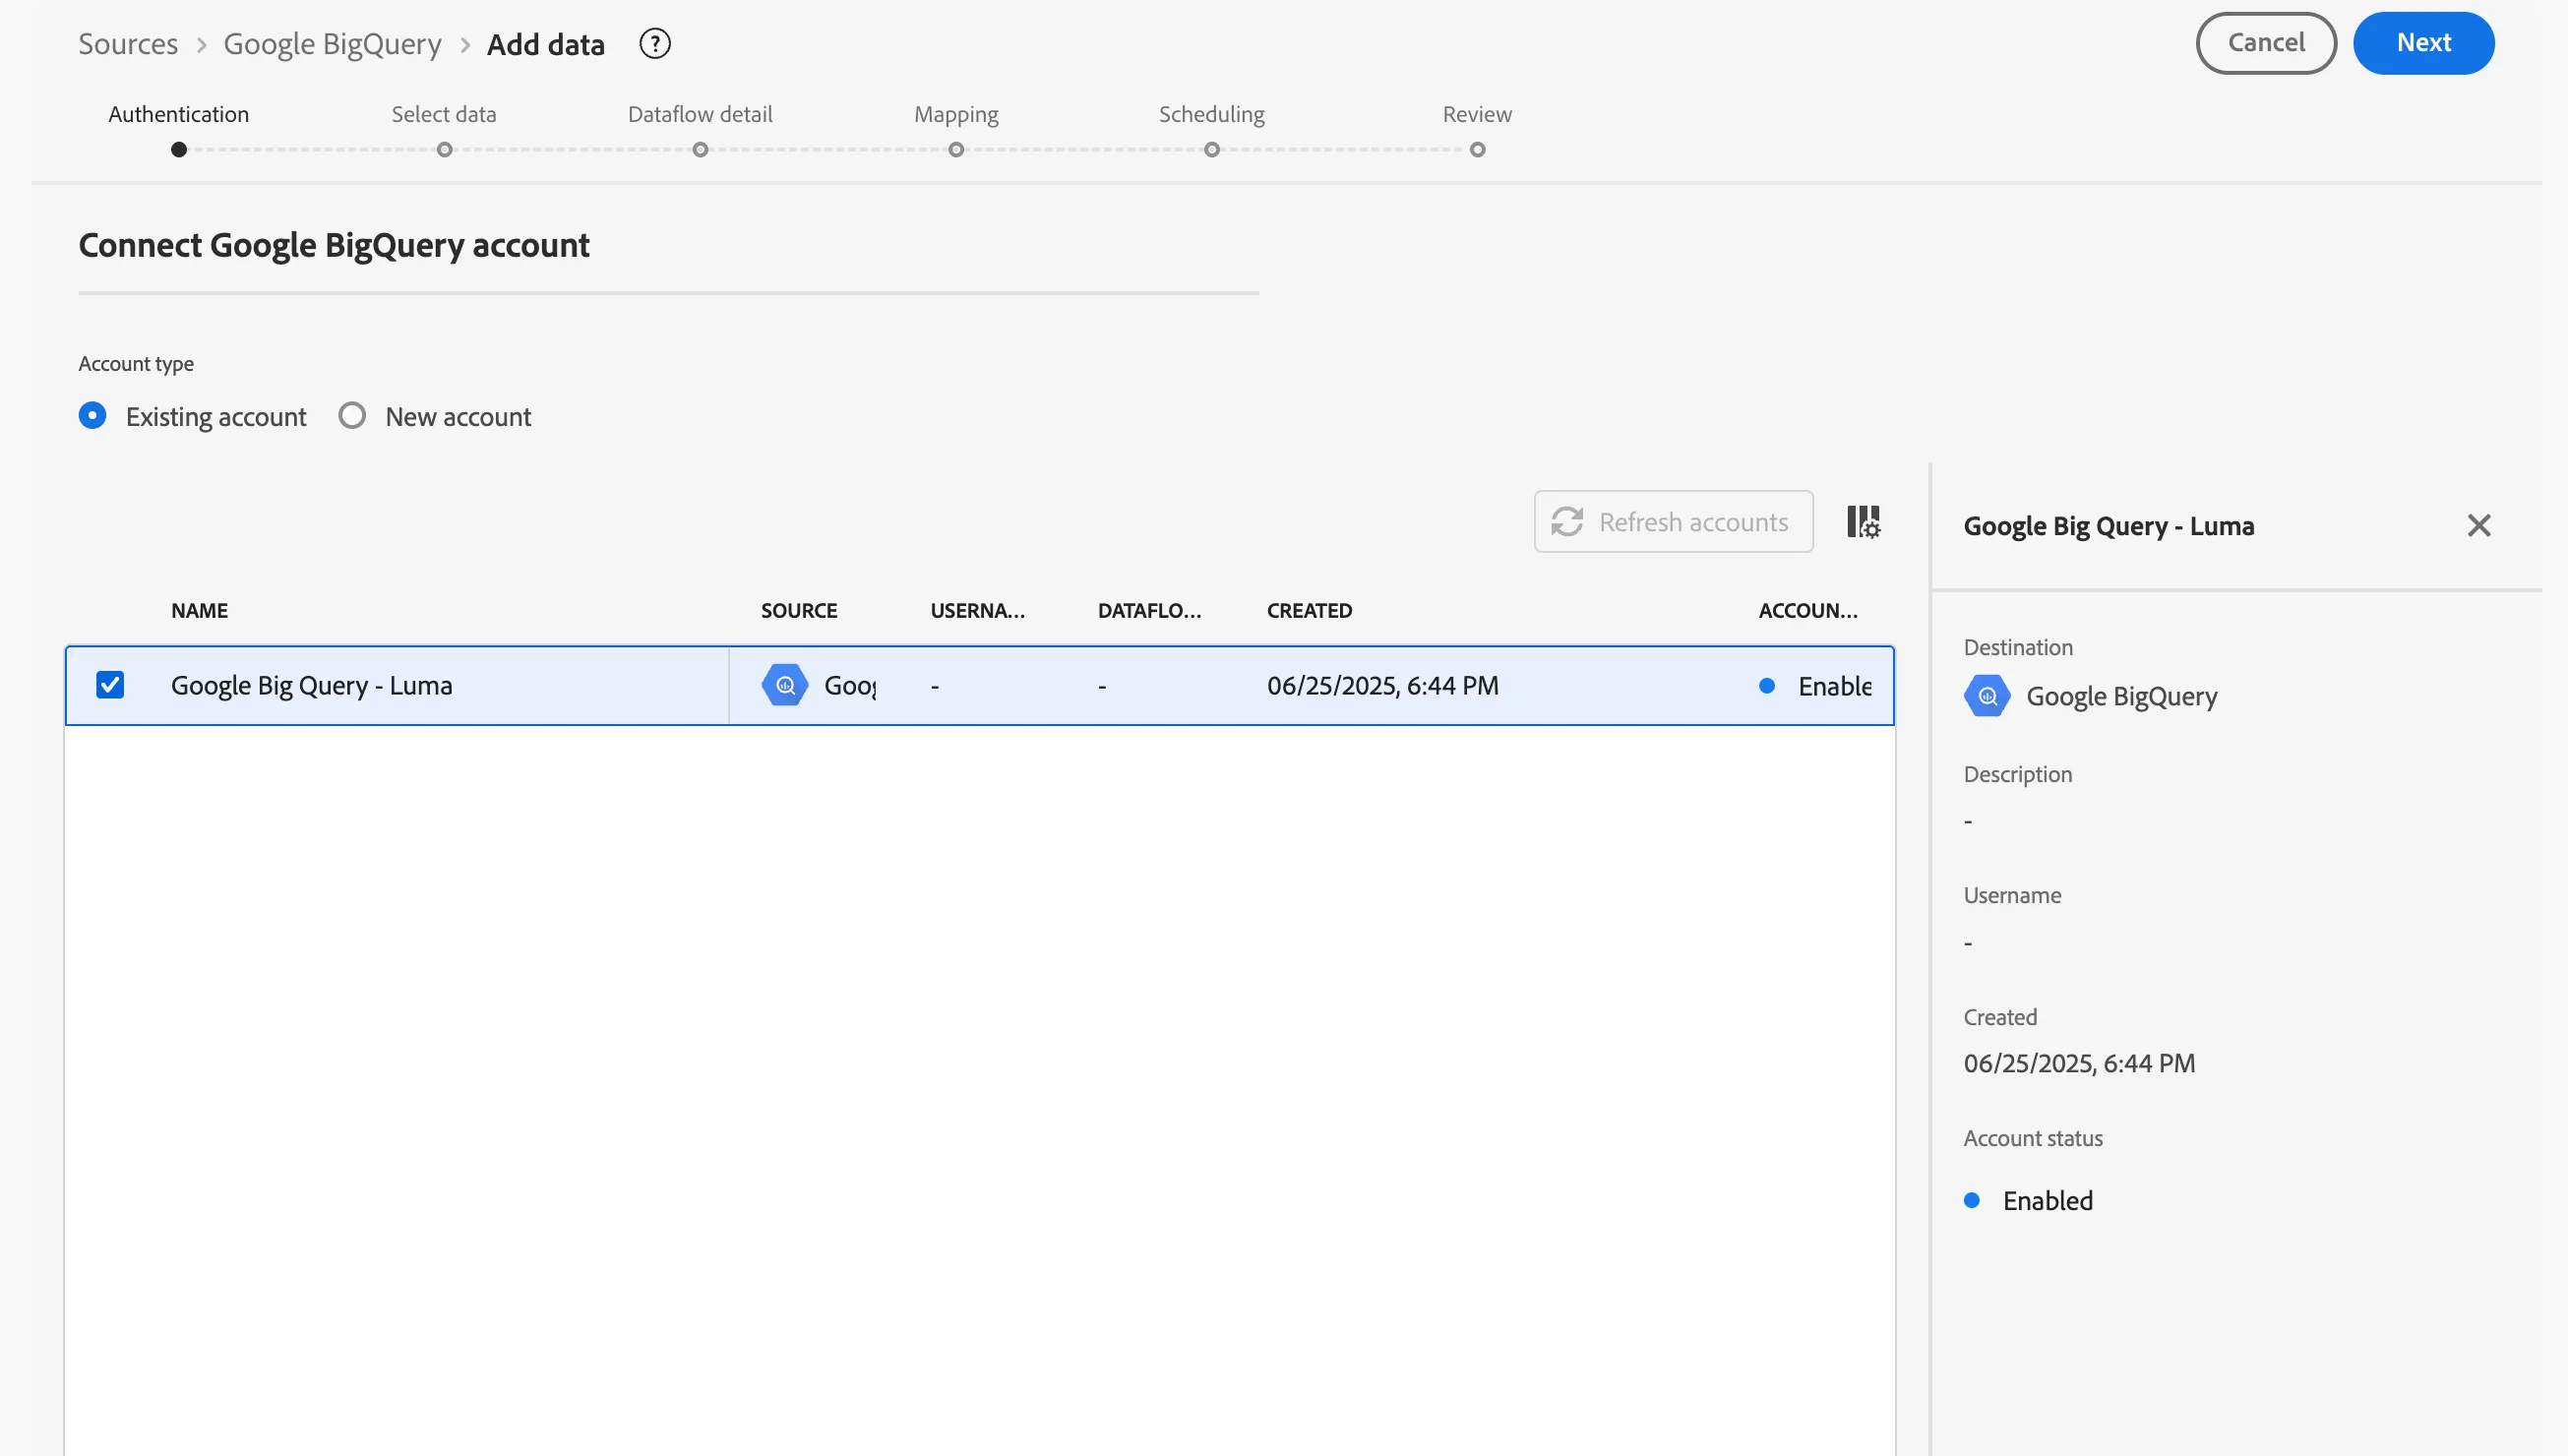2568x1456 pixels.
Task: Click the Review step marker dot
Action: (x=1477, y=150)
